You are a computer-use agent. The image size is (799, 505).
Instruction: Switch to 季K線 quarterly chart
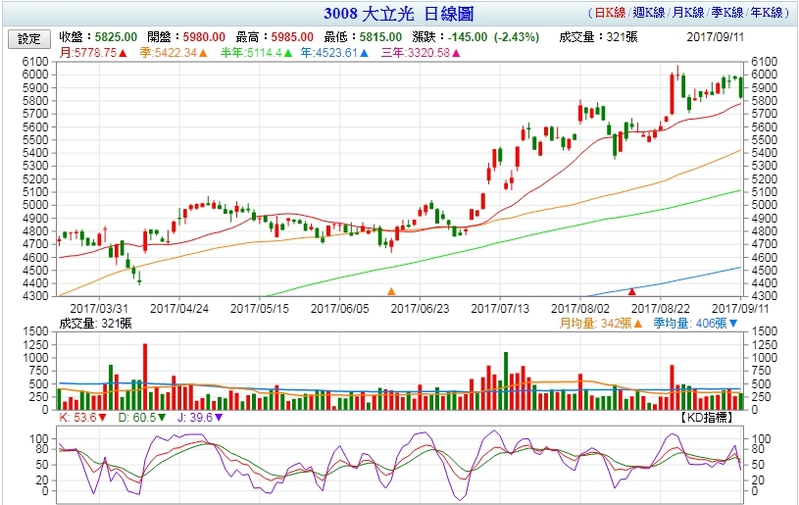(728, 13)
